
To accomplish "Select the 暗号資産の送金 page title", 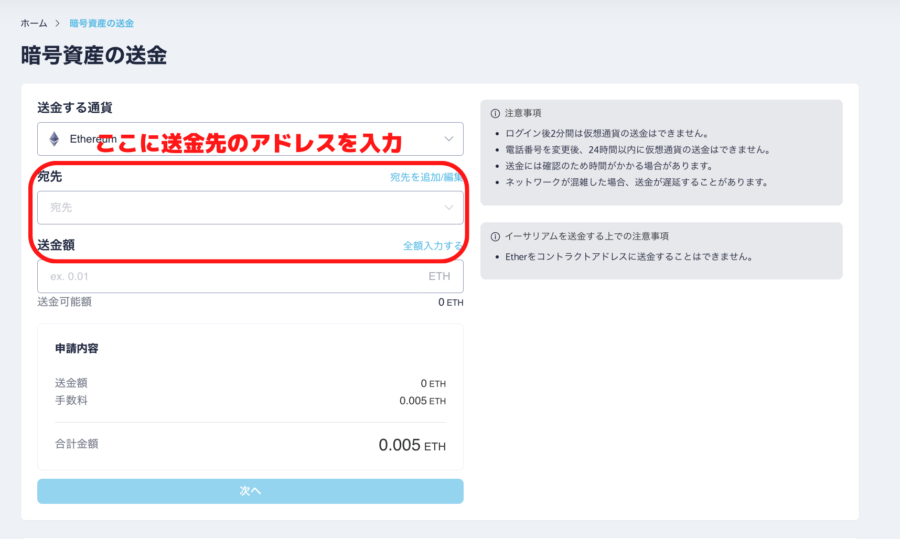I will tap(94, 56).
